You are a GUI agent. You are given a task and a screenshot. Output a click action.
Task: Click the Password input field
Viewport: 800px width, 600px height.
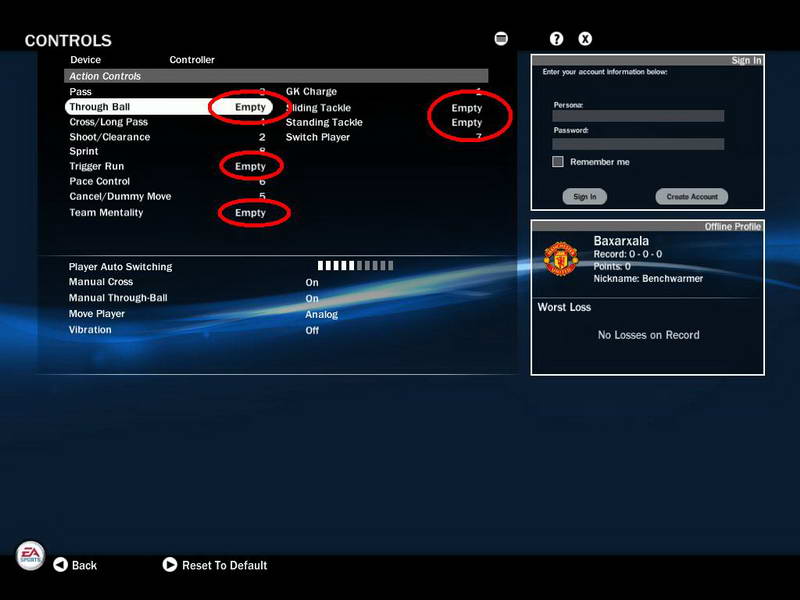click(638, 144)
